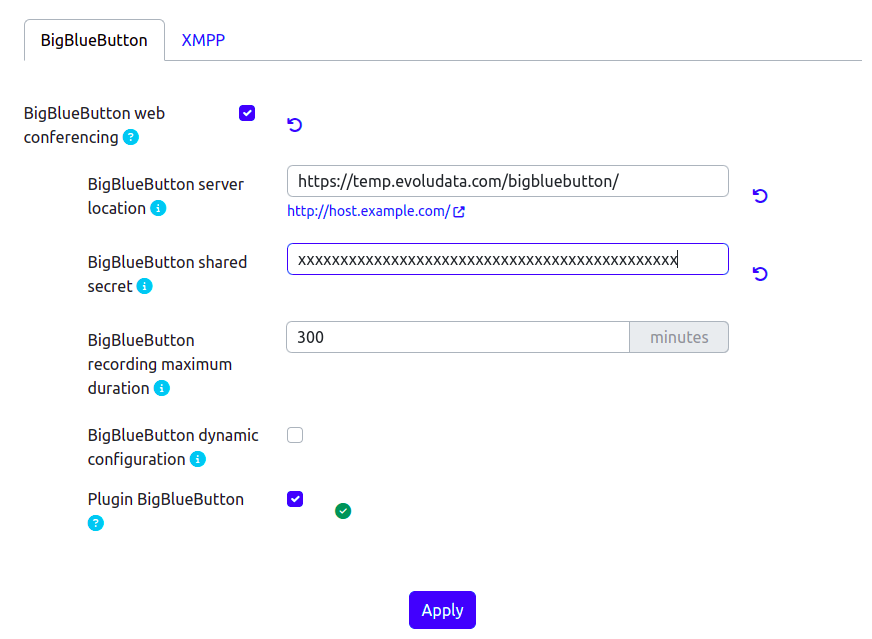Click 'Plugin BigBlueButton' label text
This screenshot has width=872, height=639.
click(x=166, y=499)
